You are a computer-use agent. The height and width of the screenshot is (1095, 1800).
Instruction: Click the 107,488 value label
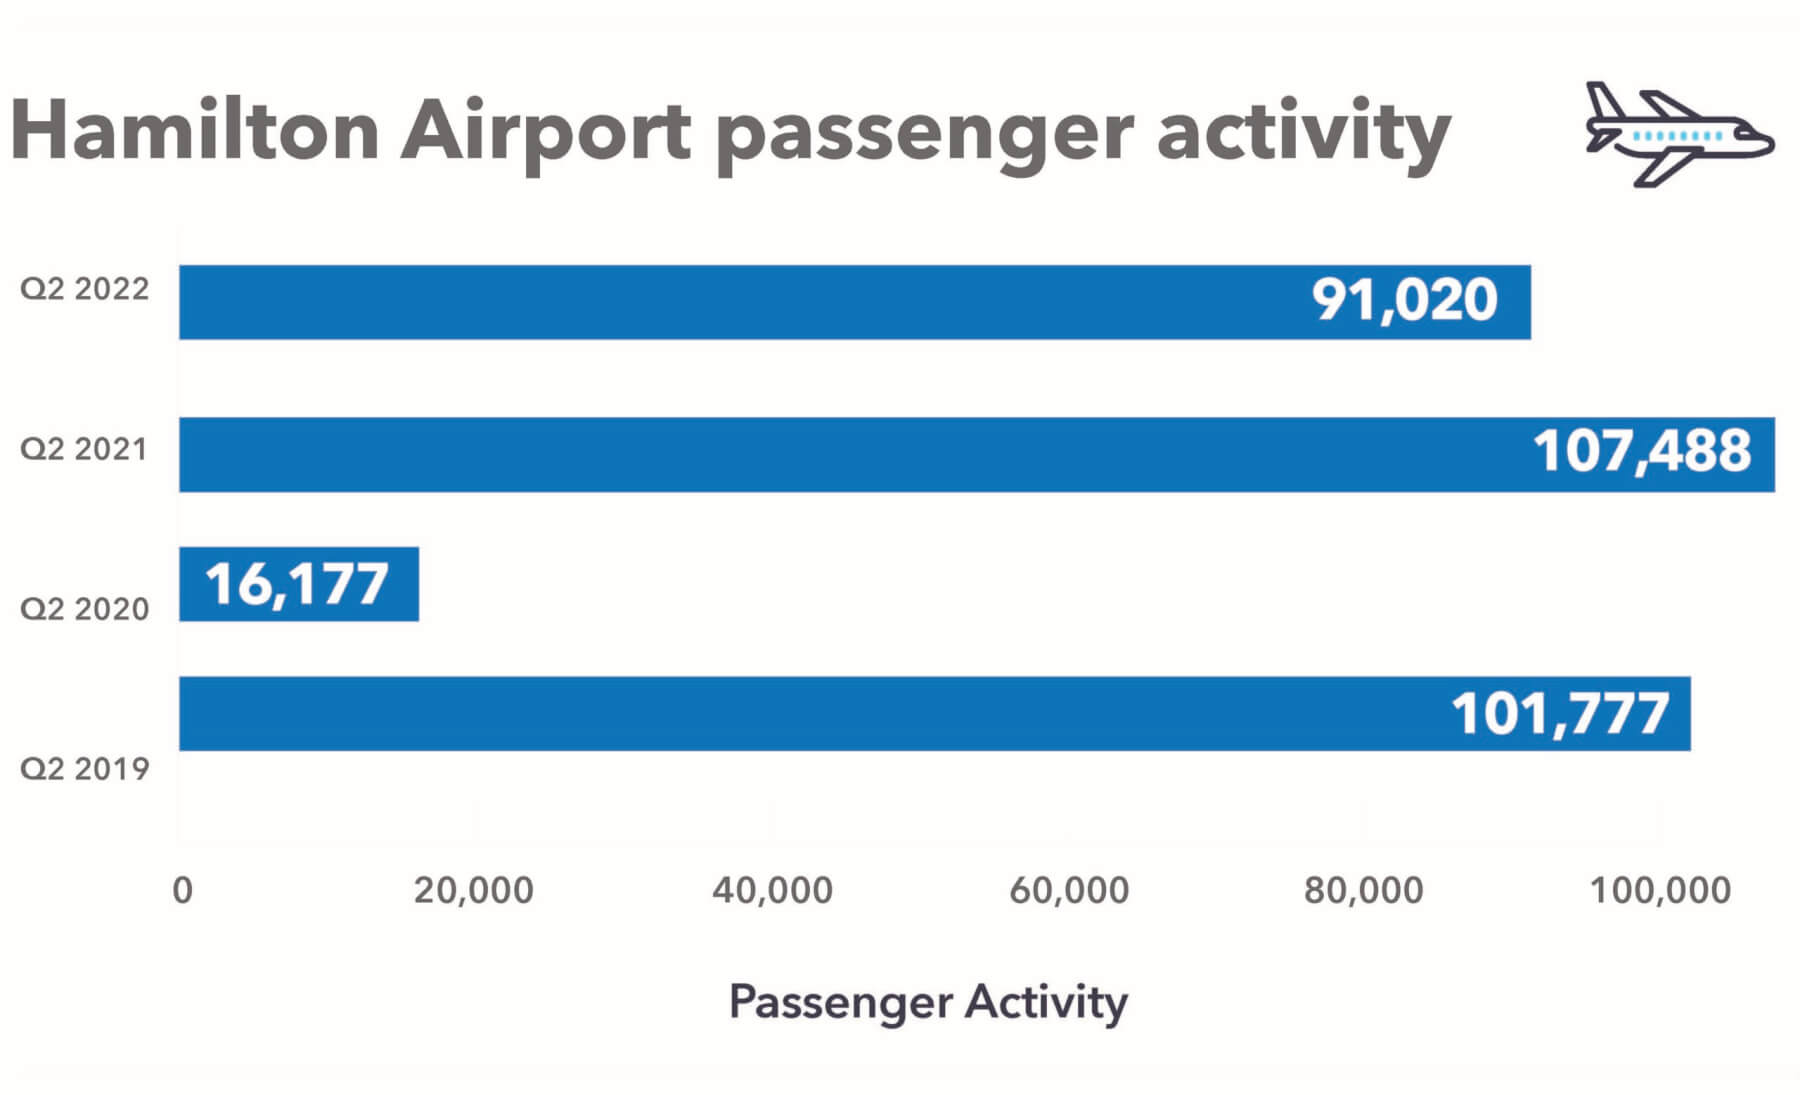1642,451
